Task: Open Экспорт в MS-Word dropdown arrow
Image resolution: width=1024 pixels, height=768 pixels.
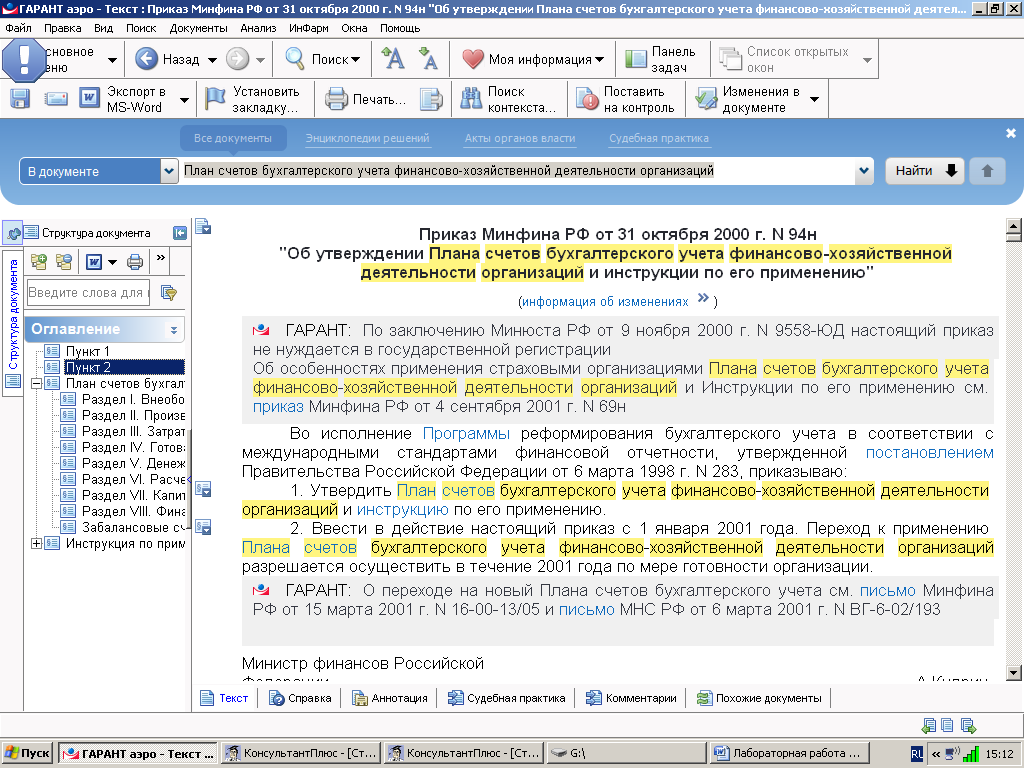Action: [184, 100]
